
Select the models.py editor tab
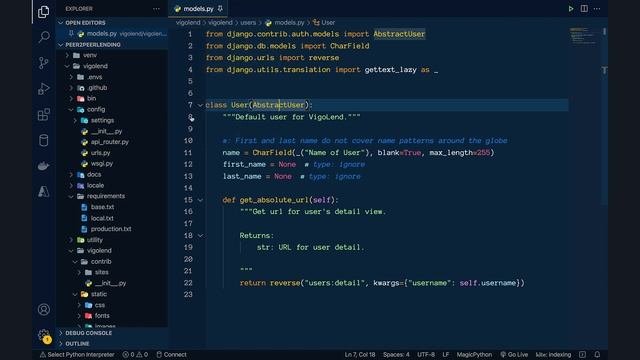(198, 9)
